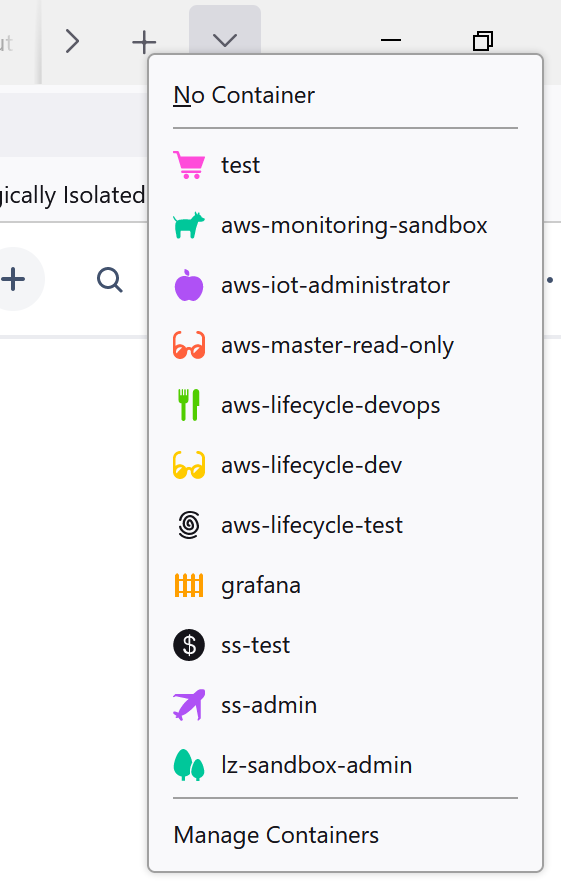Select the aws-monitoring-sandbox container label

(x=354, y=225)
